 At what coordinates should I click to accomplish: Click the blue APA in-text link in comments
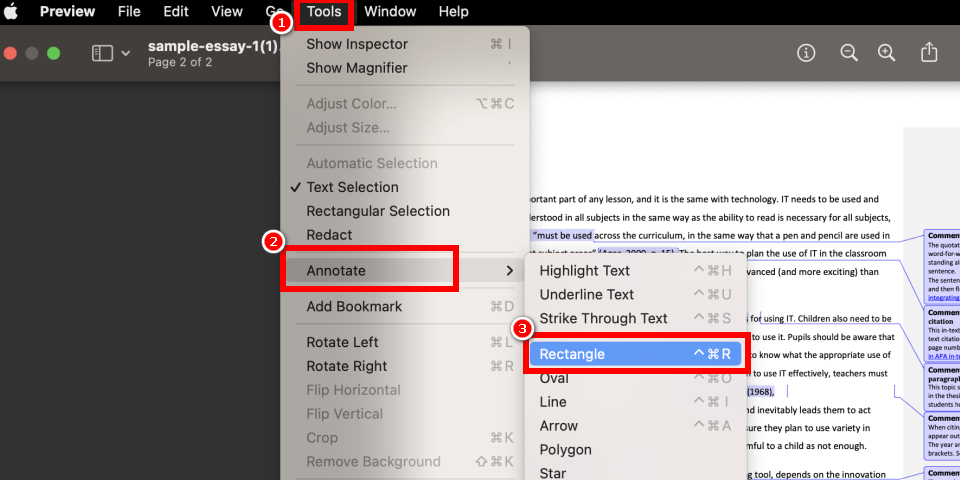tap(943, 355)
